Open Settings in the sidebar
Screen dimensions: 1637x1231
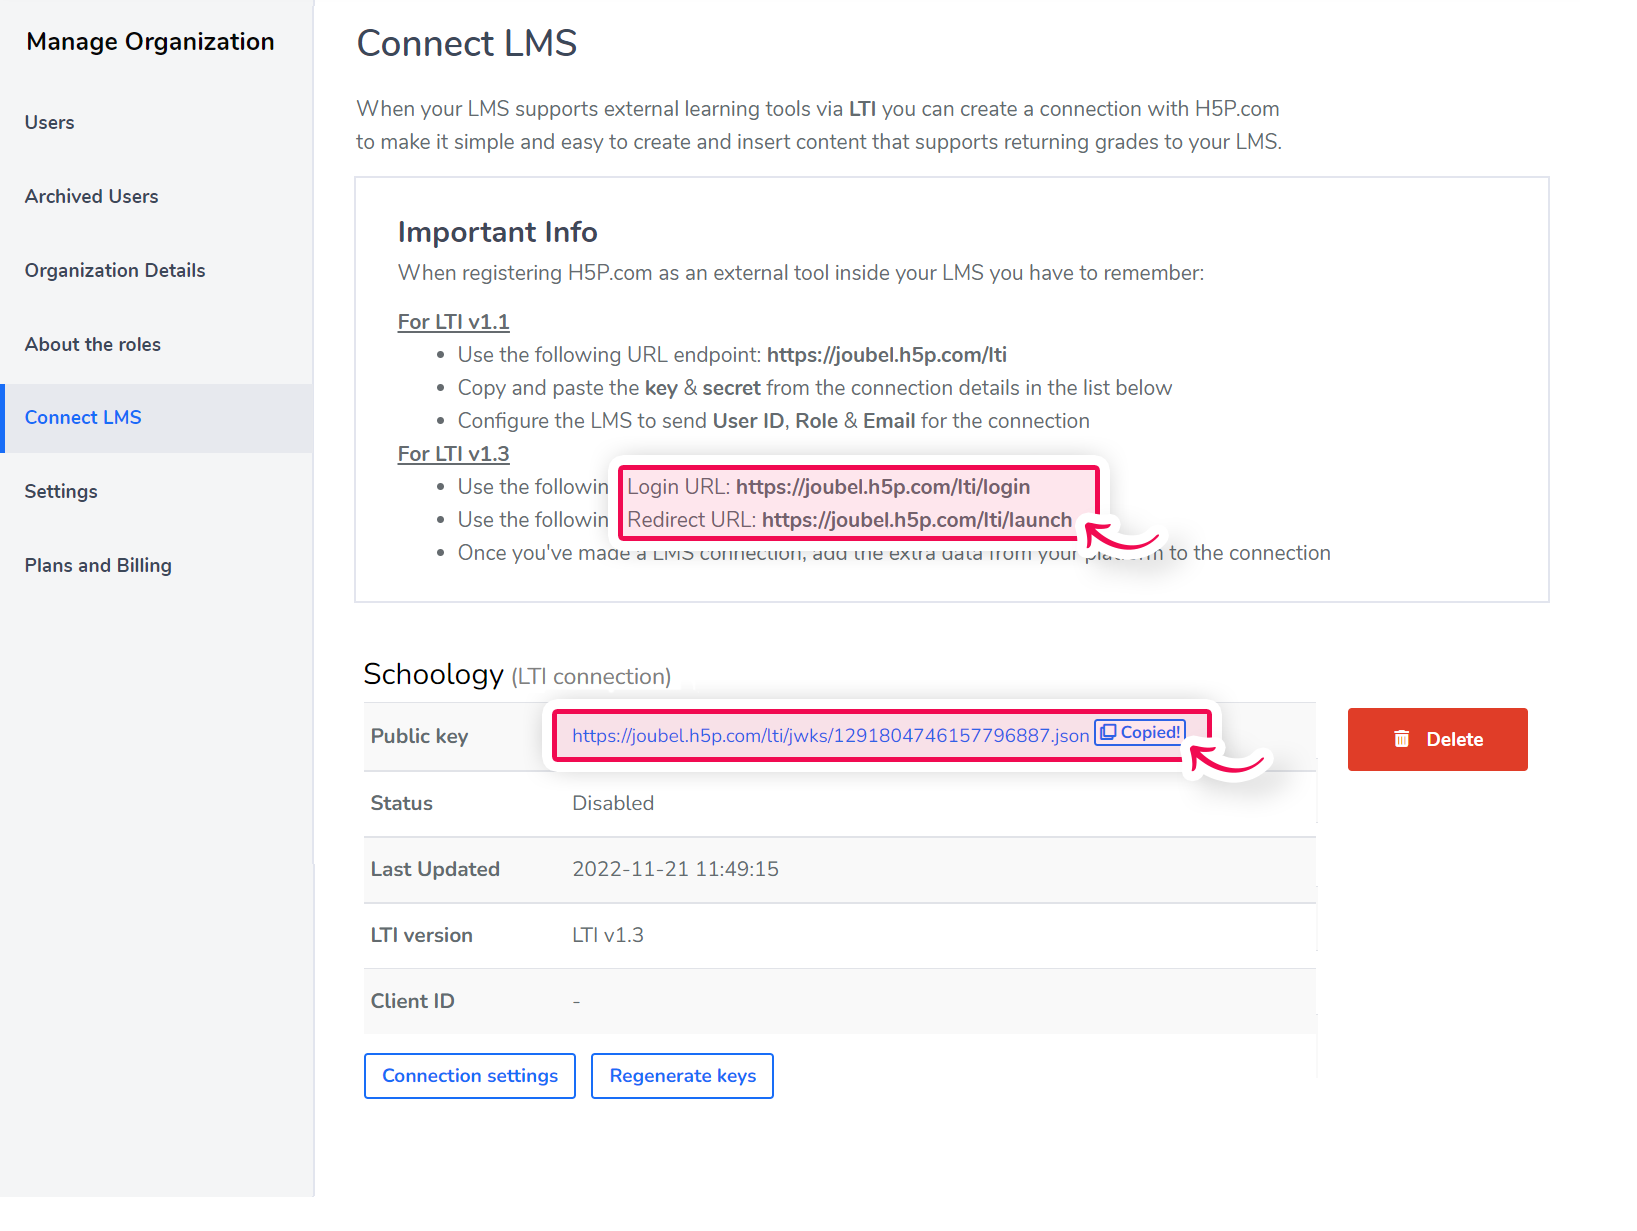[x=61, y=491]
